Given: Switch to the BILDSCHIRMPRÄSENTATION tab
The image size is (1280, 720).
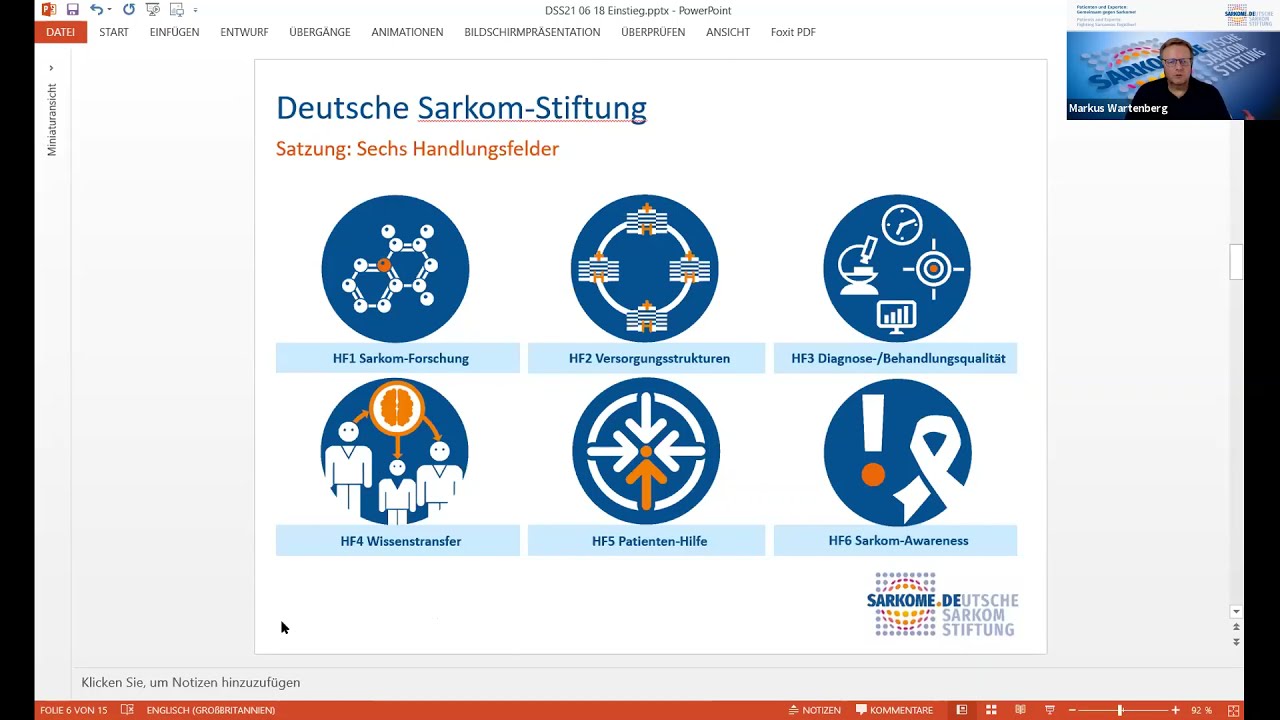Looking at the screenshot, I should coord(532,32).
